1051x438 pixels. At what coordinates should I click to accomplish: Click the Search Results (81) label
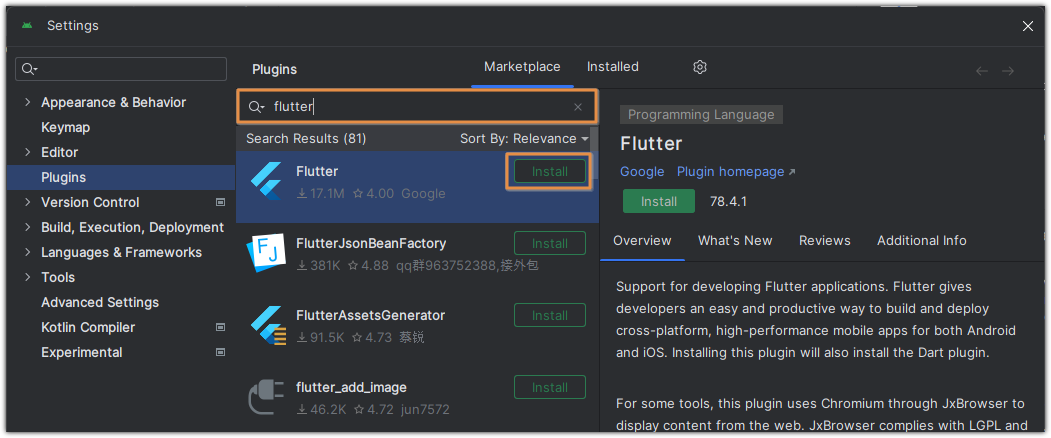306,138
